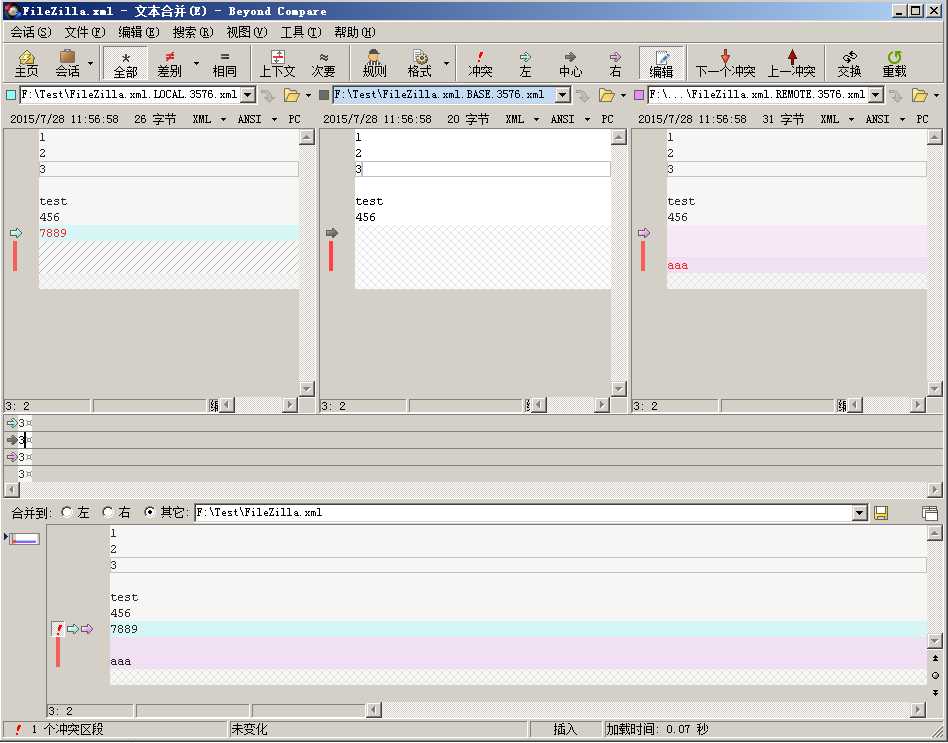948x743 pixels.
Task: Toggle 编辑 edit mode button
Action: pos(661,63)
